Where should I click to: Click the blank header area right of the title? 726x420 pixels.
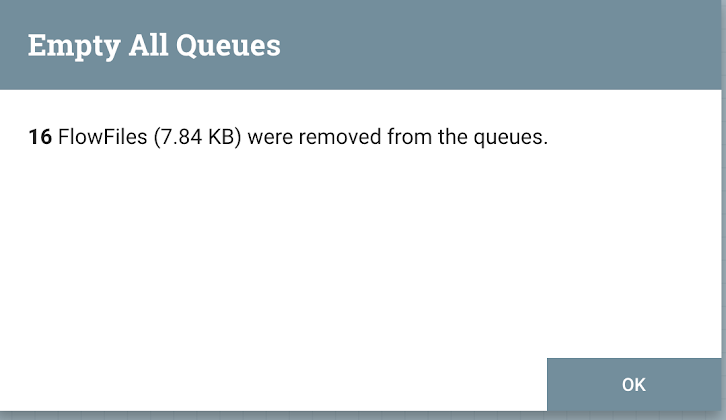[x=500, y=45]
